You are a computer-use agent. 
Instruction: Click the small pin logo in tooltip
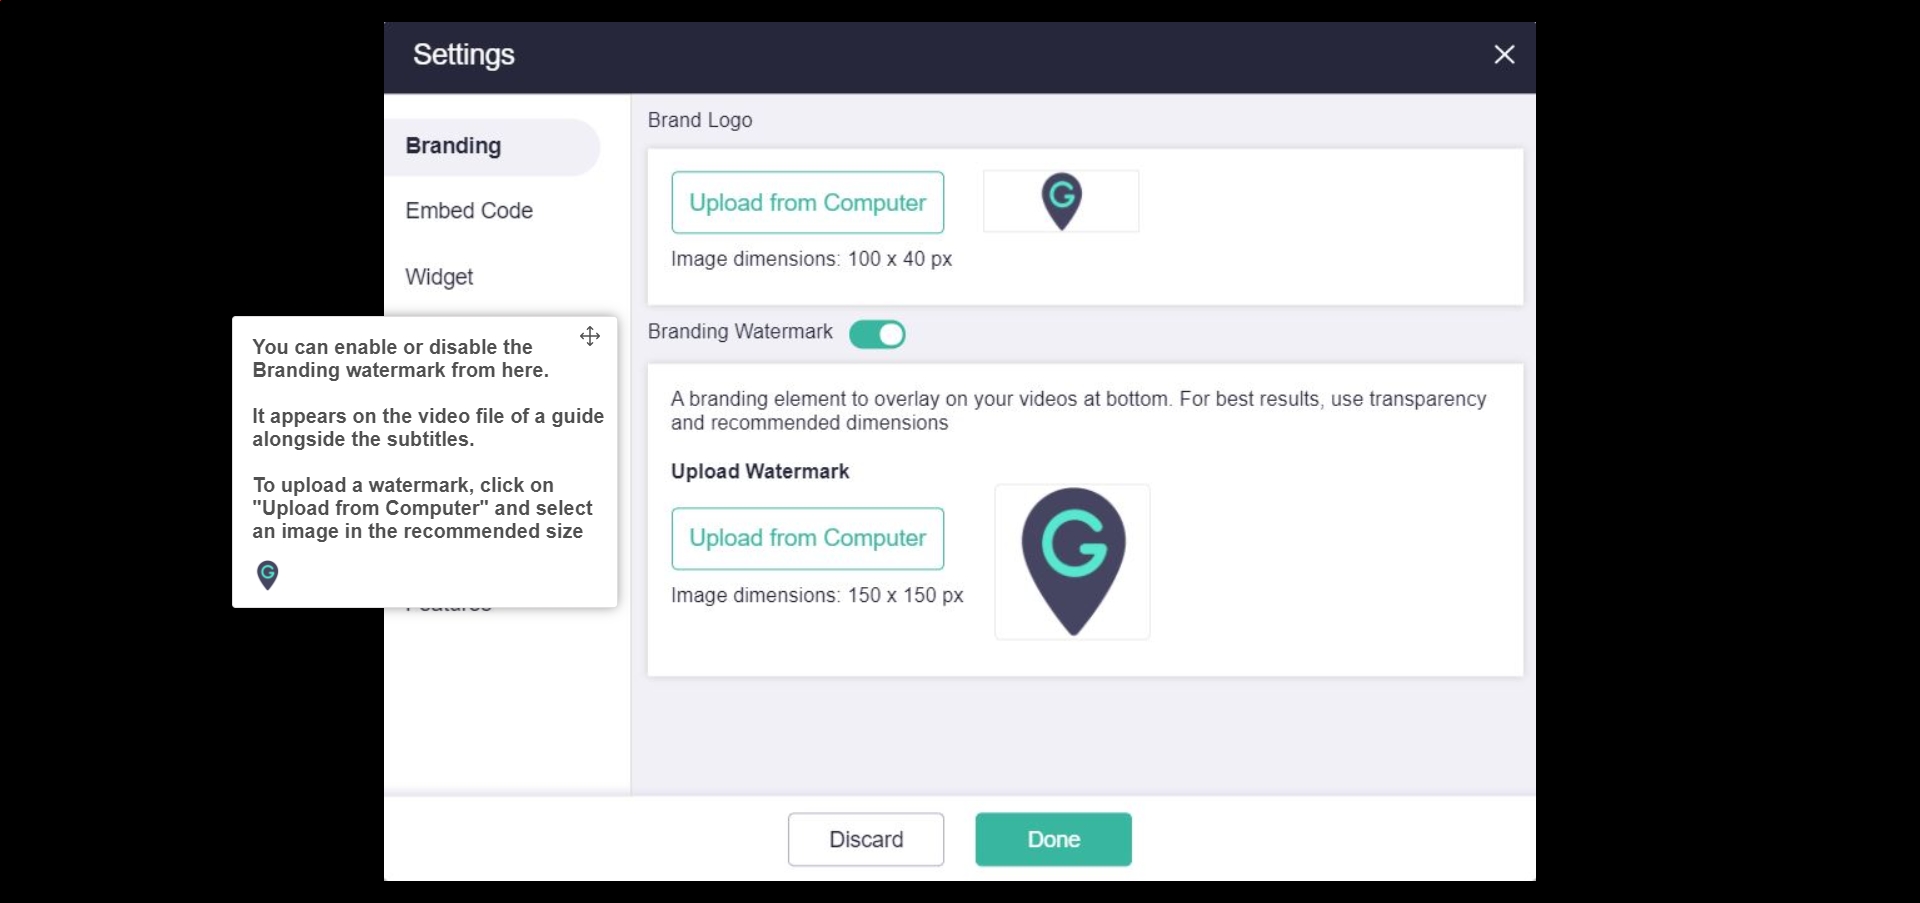(267, 575)
